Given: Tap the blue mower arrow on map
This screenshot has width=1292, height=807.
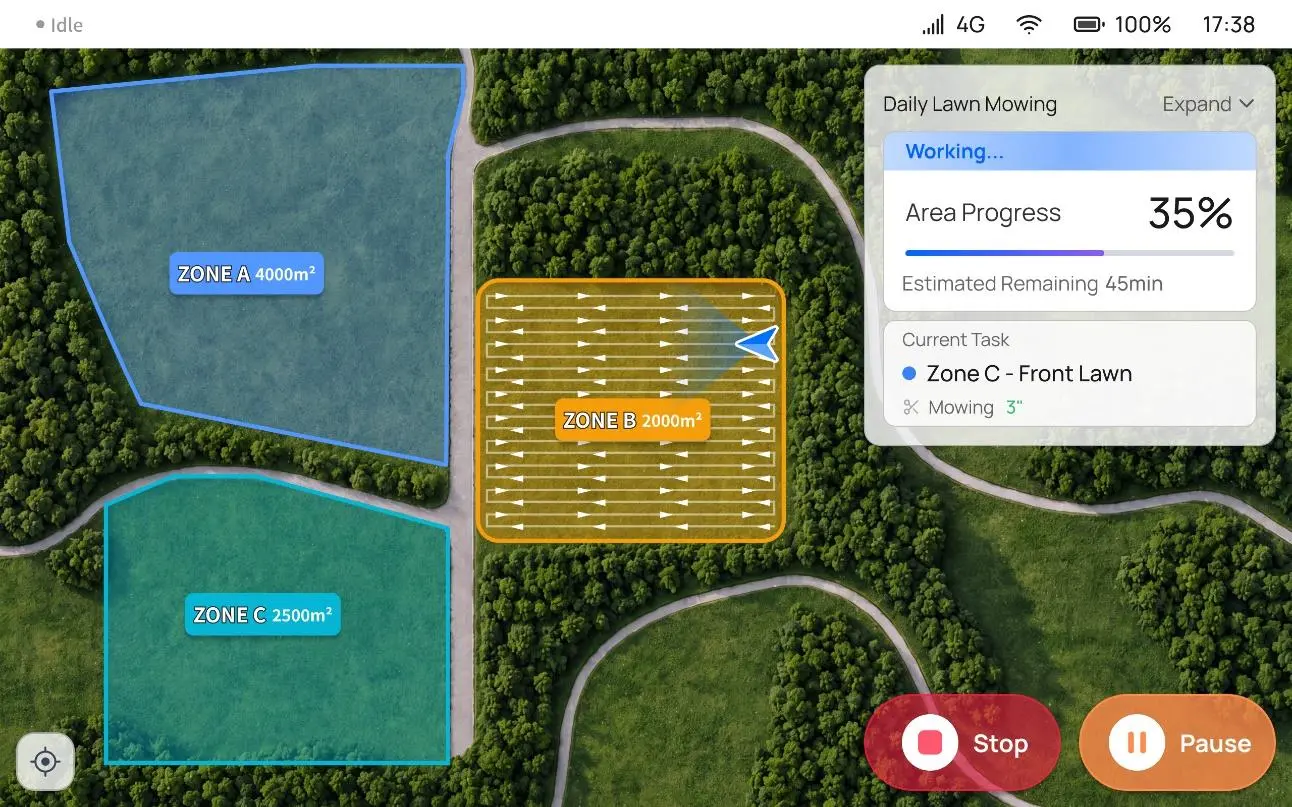Looking at the screenshot, I should pos(757,344).
